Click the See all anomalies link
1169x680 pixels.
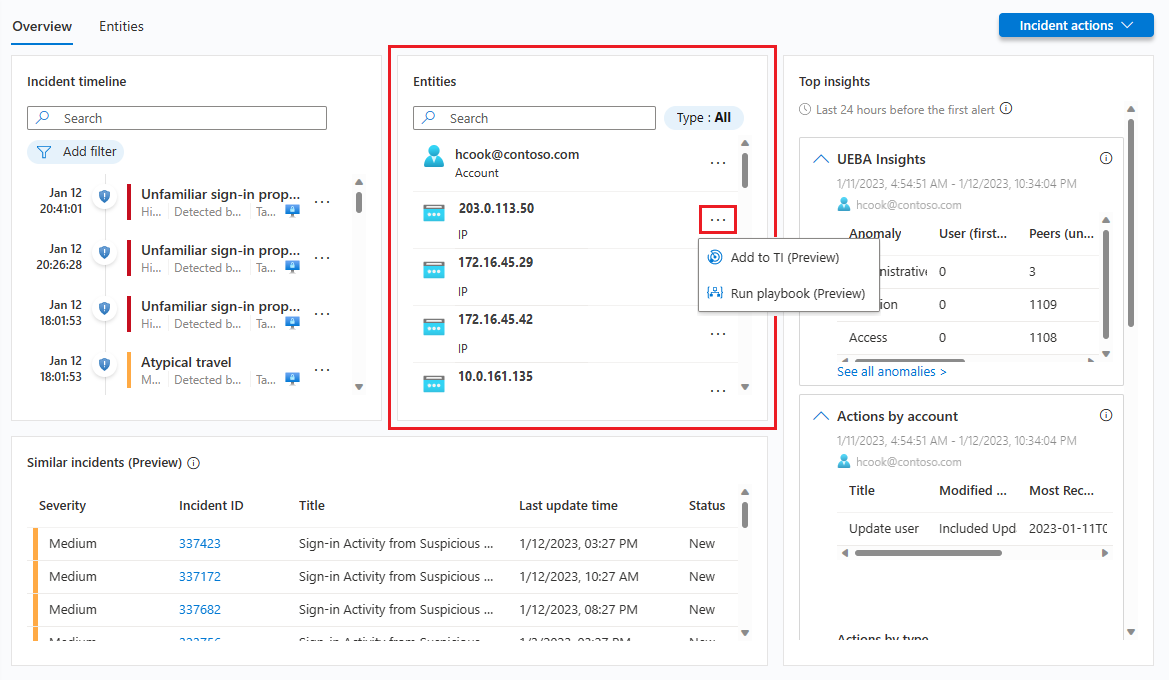click(891, 371)
